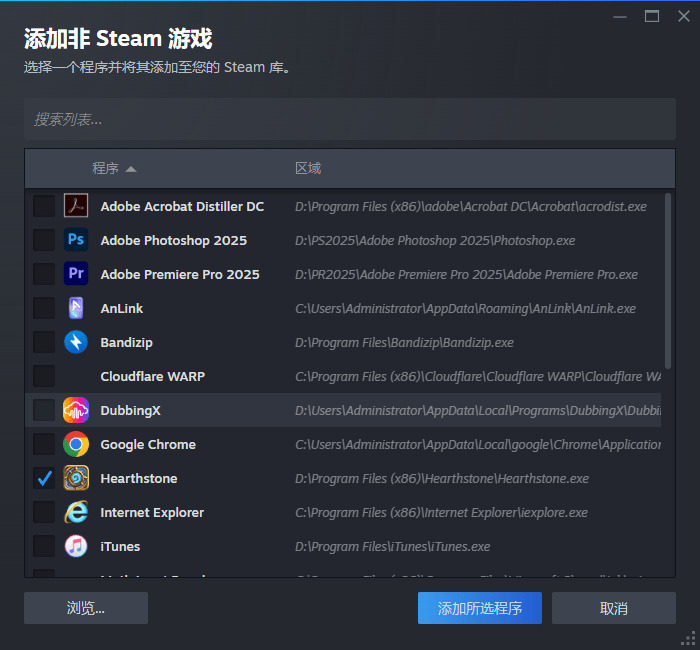The height and width of the screenshot is (650, 700).
Task: Click the window resize grip dots
Action: (690, 639)
